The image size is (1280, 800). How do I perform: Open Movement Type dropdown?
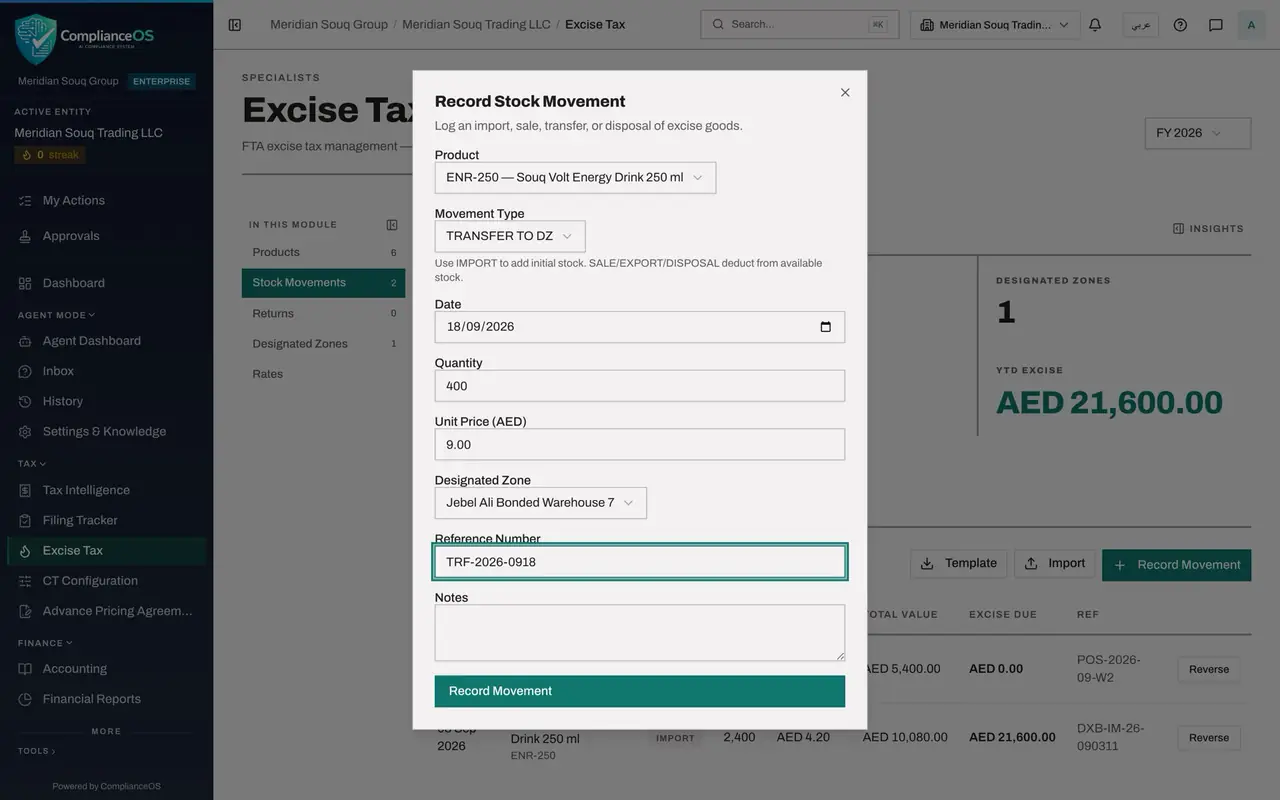510,236
